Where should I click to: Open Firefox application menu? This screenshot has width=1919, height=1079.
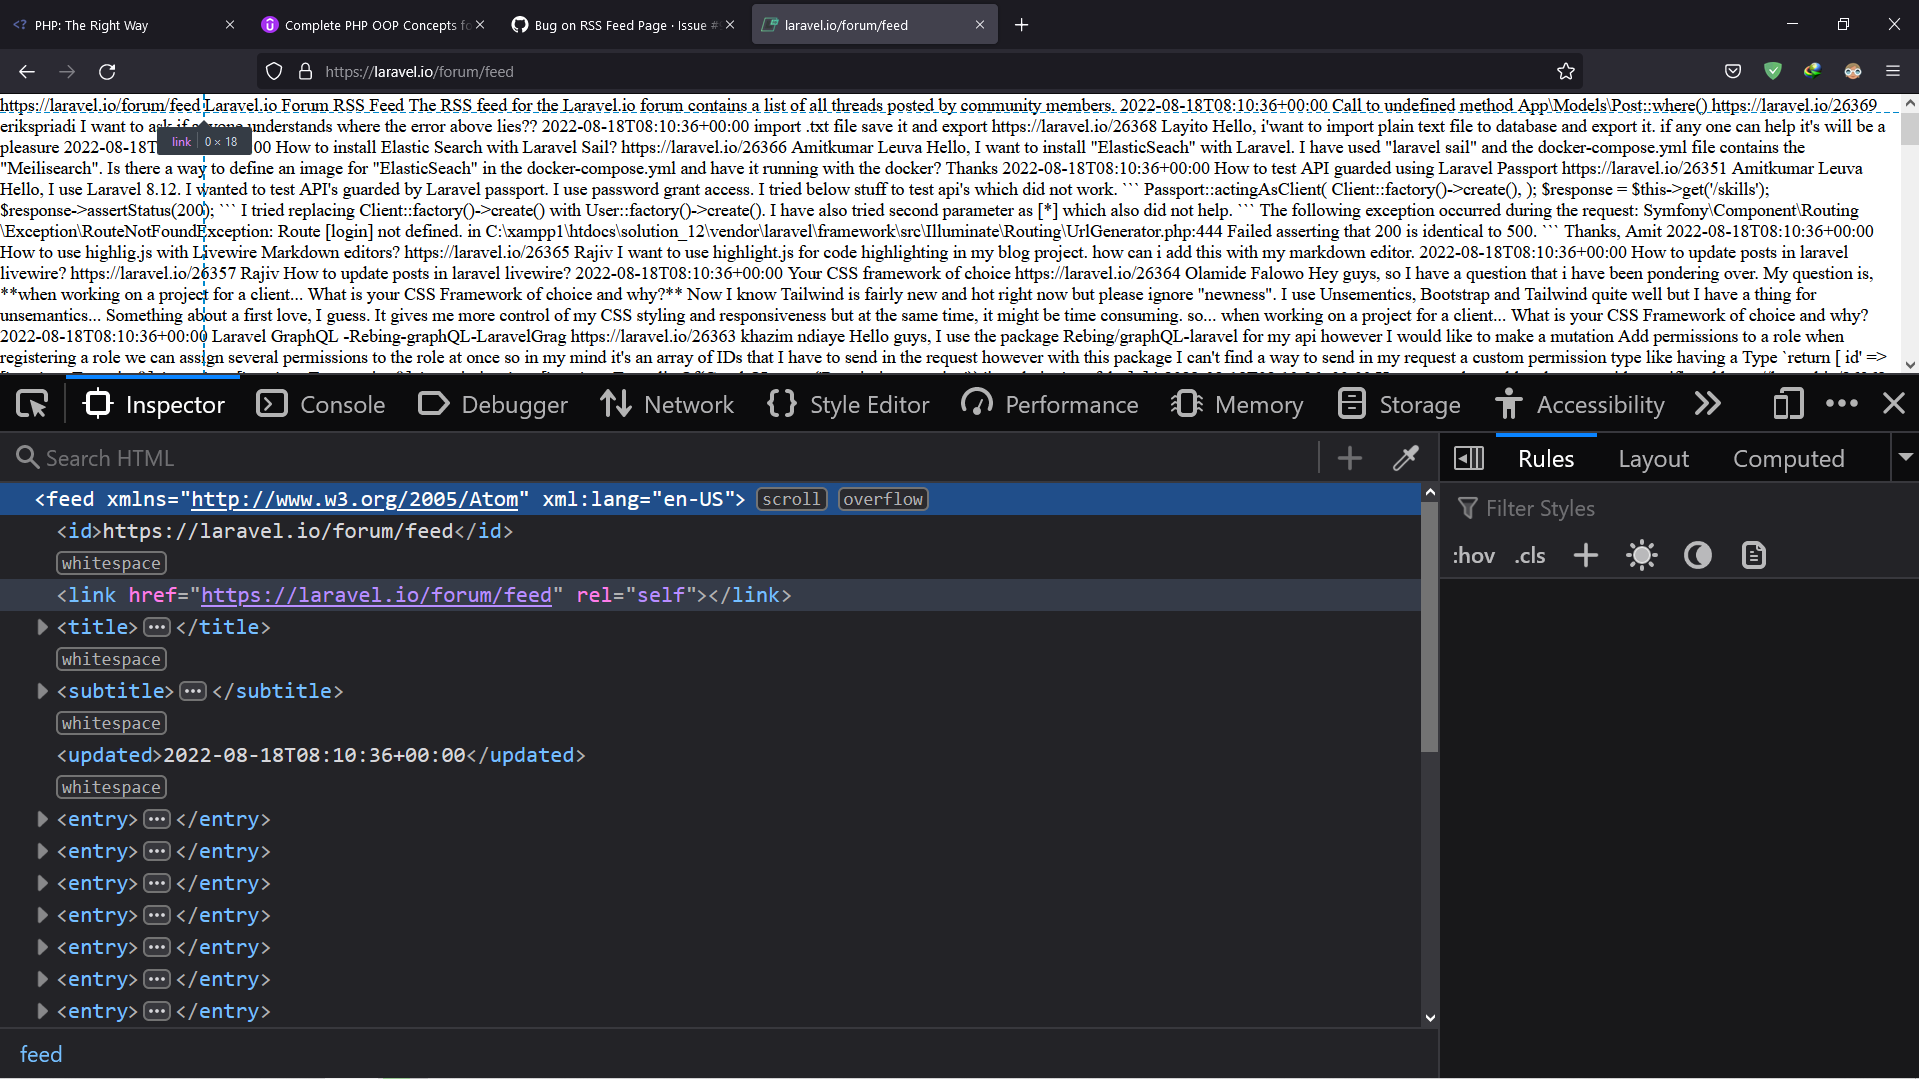(x=1893, y=71)
